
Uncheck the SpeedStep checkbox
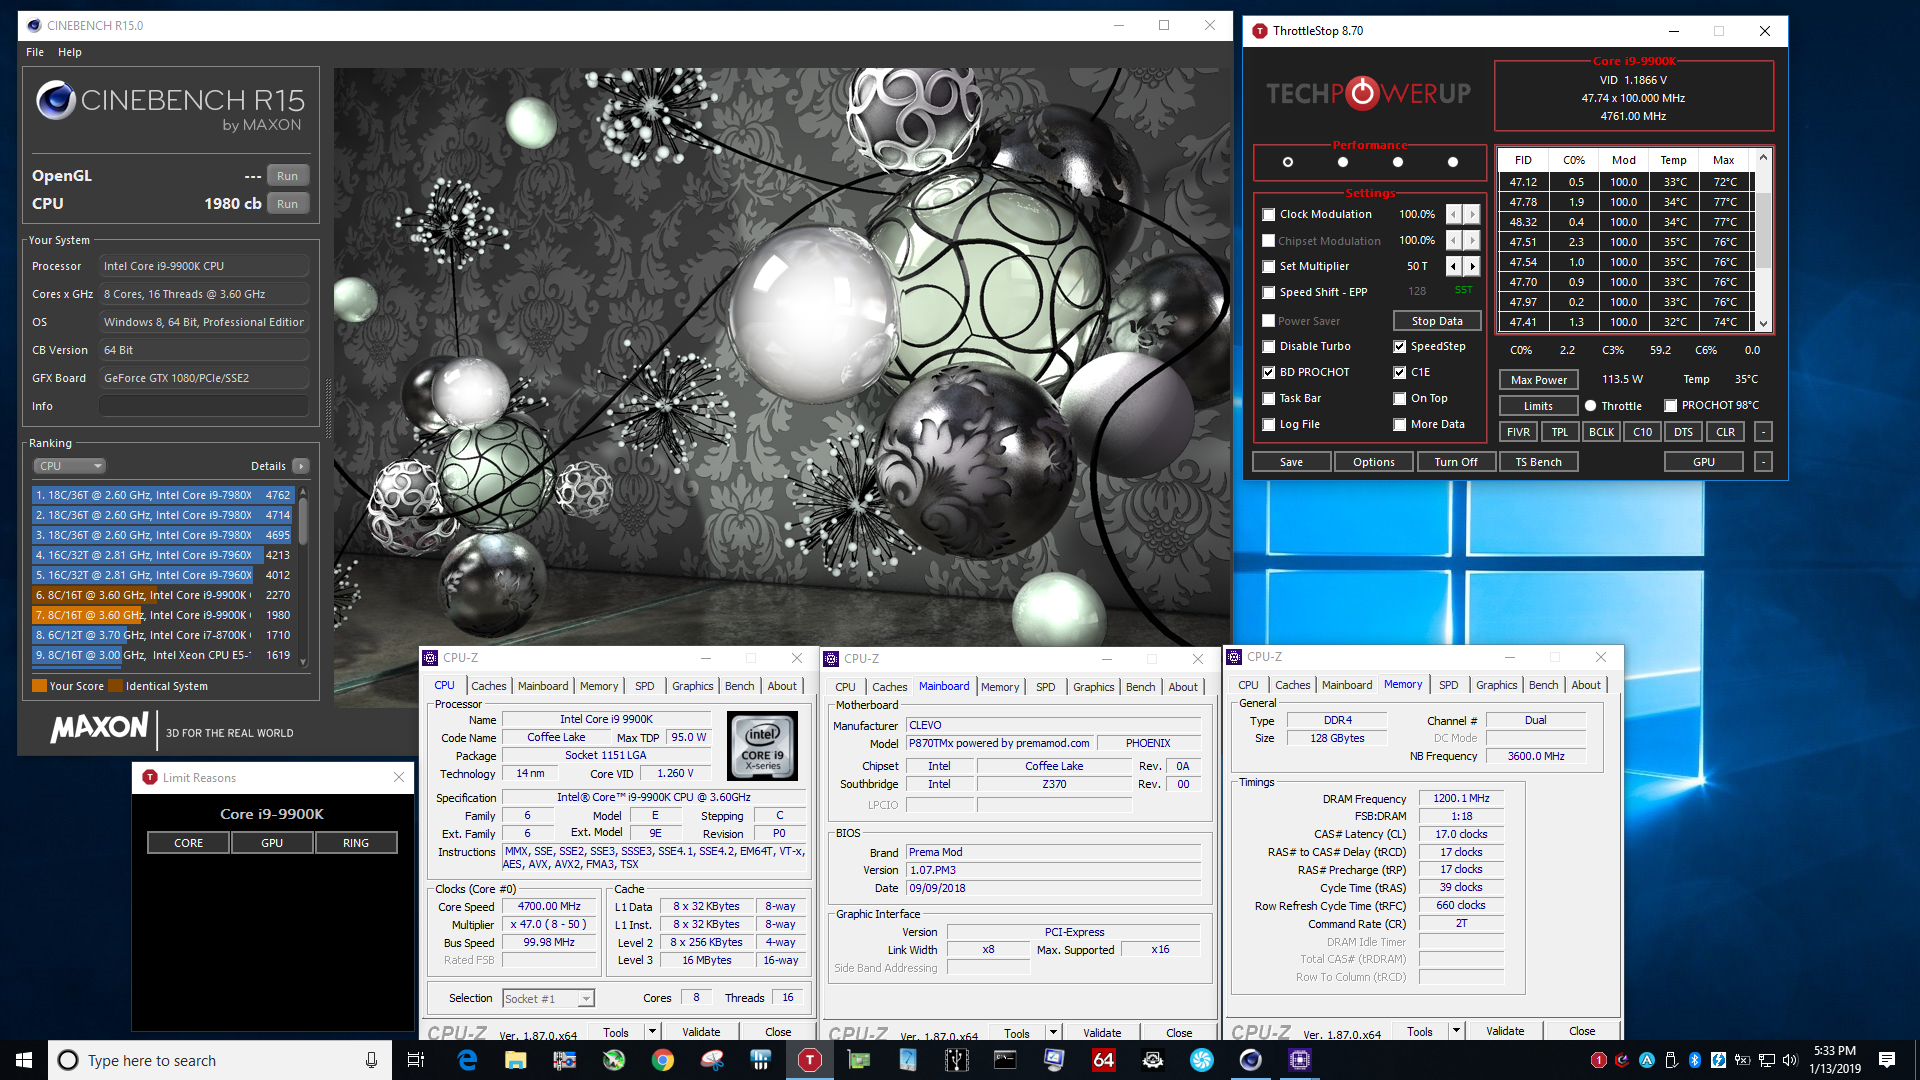click(1400, 347)
